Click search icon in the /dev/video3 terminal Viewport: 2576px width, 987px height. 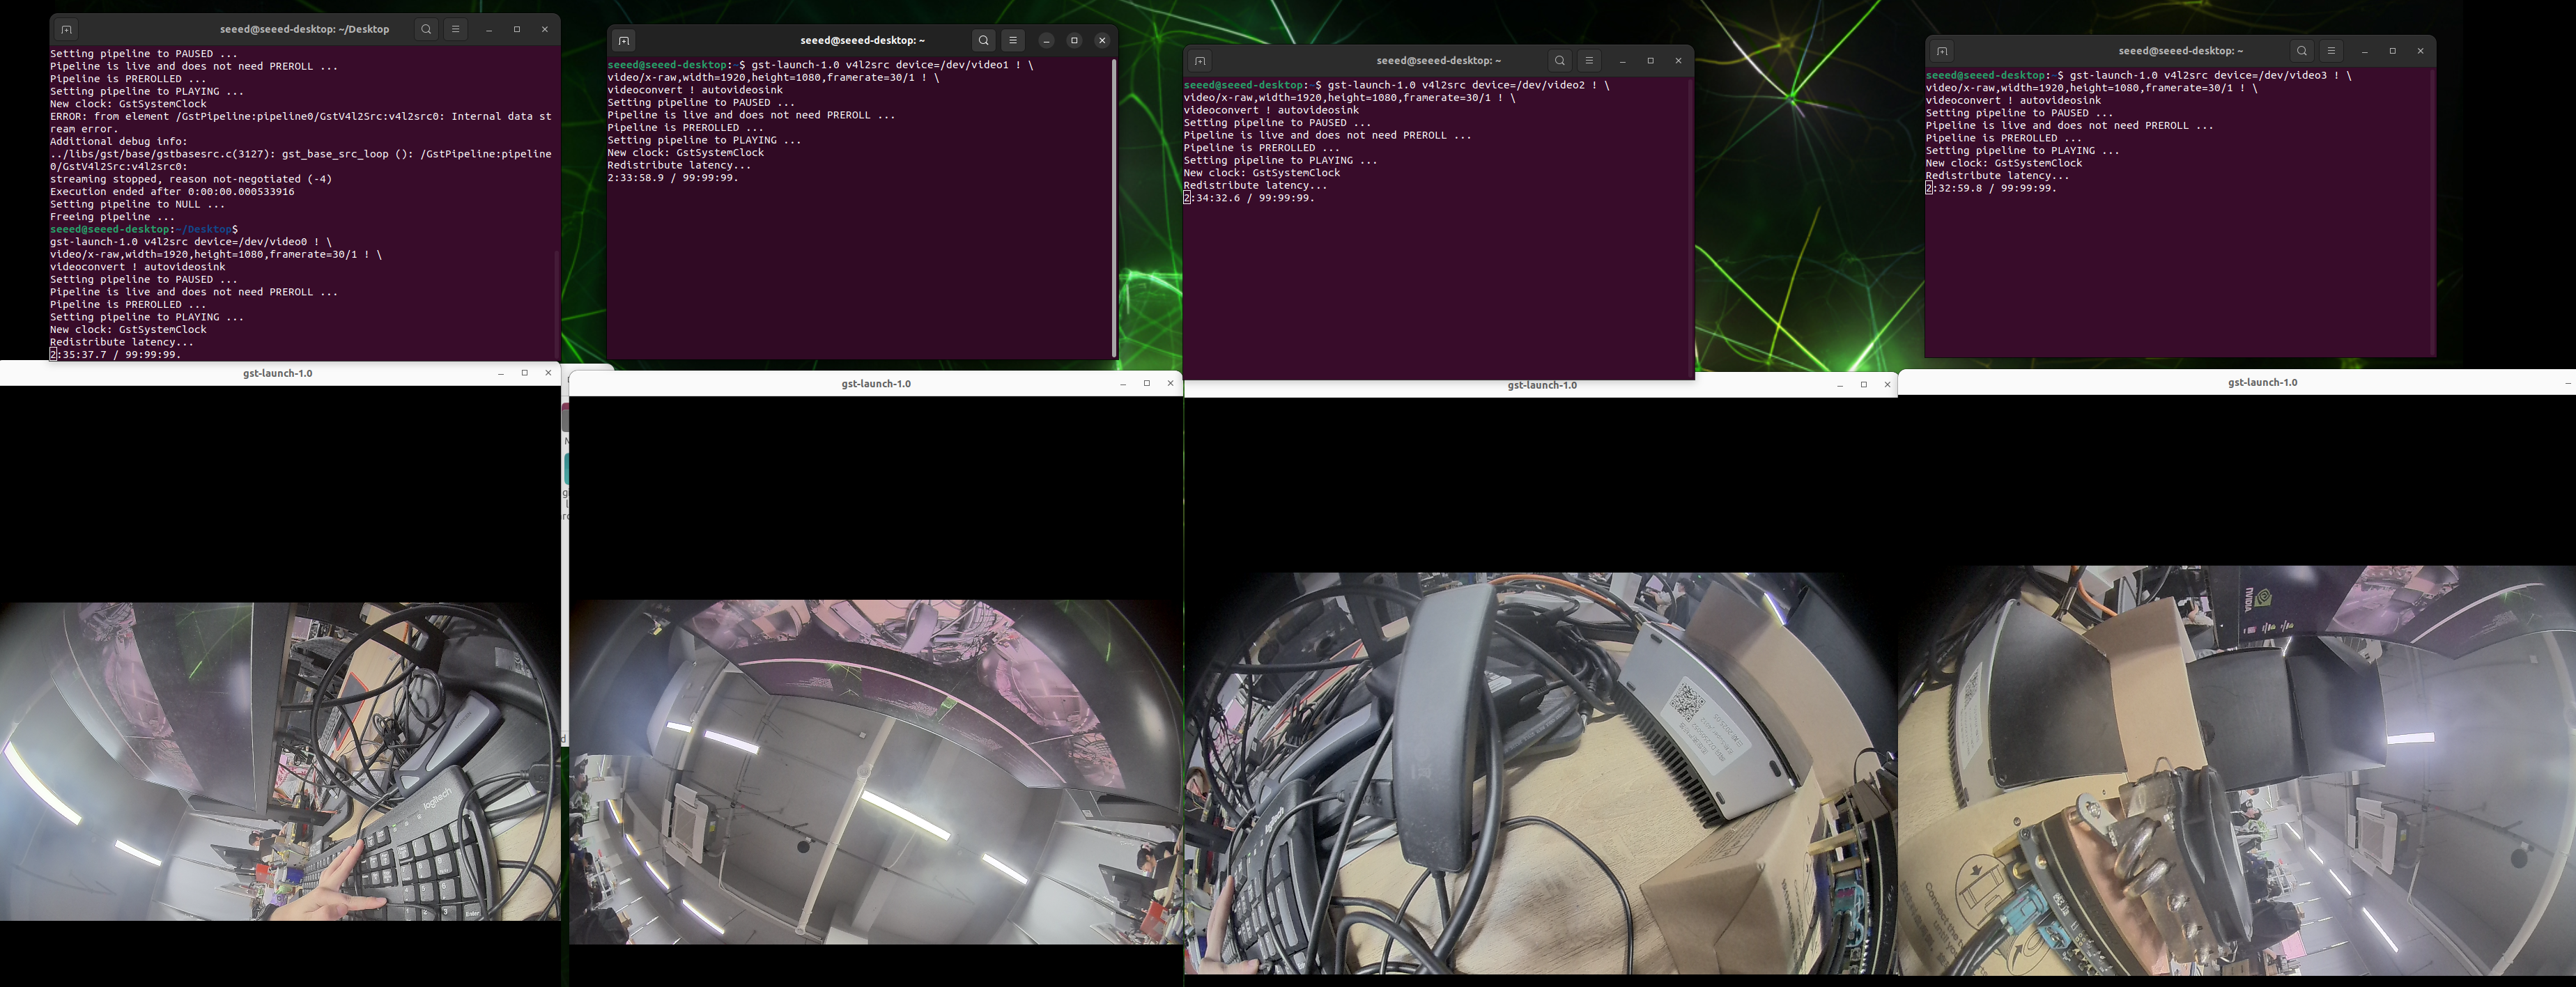[2301, 51]
